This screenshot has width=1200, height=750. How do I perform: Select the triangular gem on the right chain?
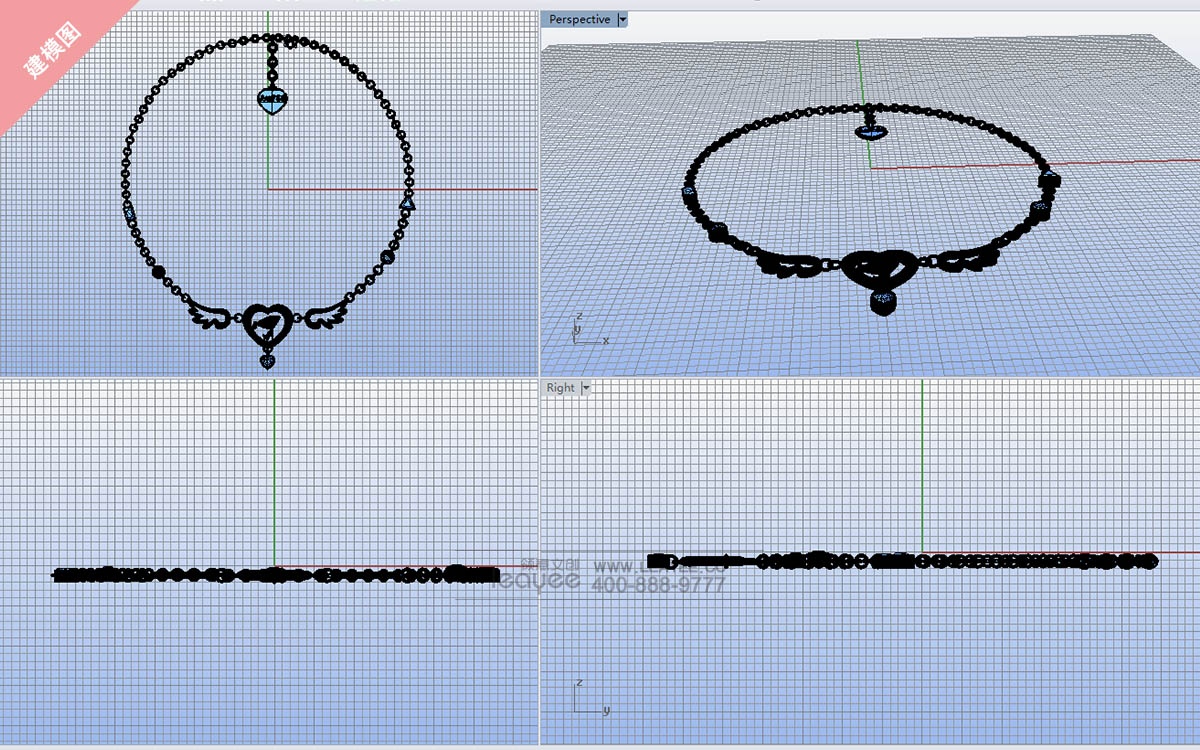tap(407, 203)
